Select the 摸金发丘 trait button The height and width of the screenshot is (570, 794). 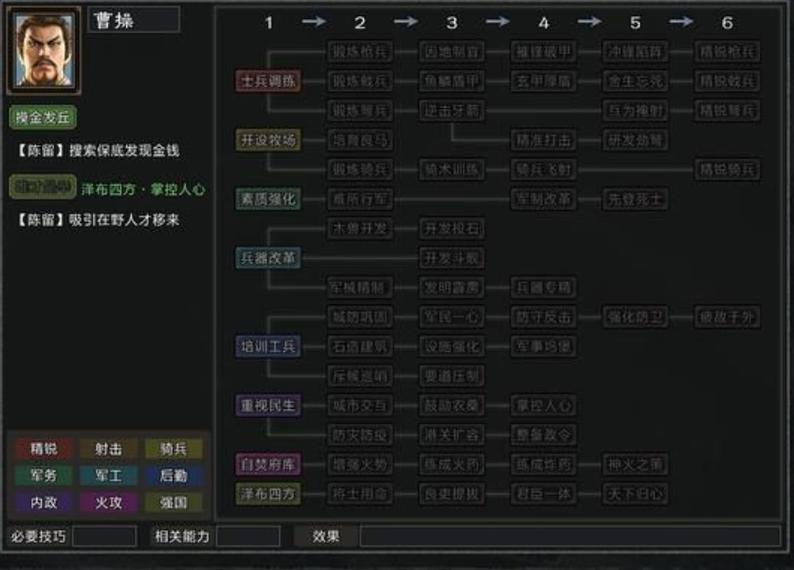(x=43, y=117)
